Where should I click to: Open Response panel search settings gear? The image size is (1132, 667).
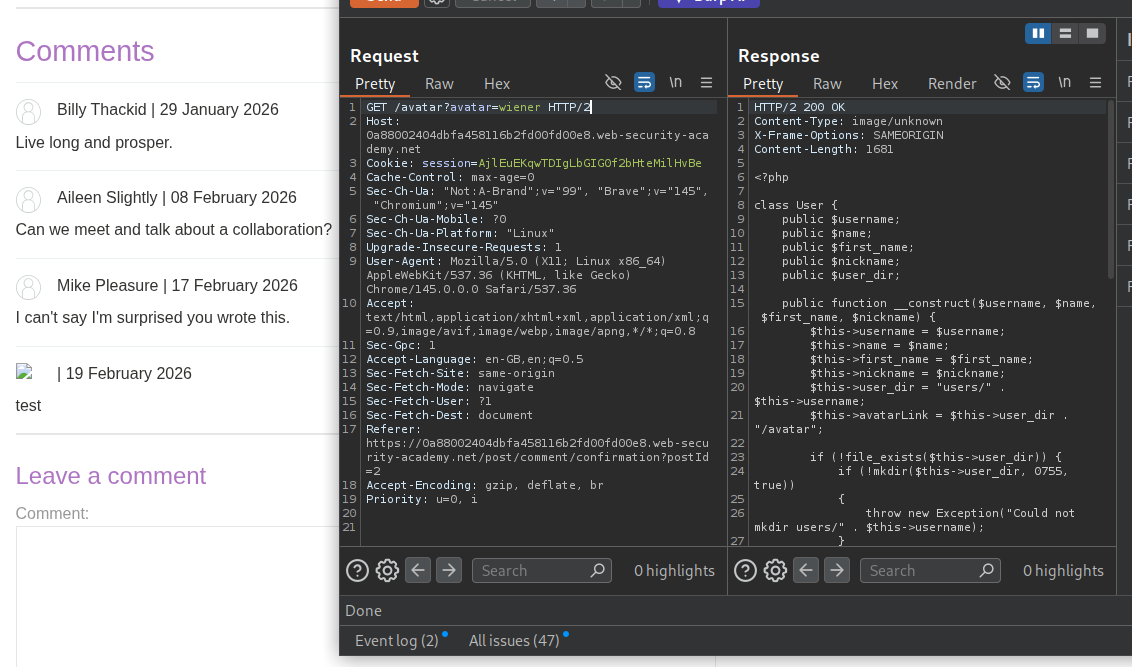tap(775, 570)
